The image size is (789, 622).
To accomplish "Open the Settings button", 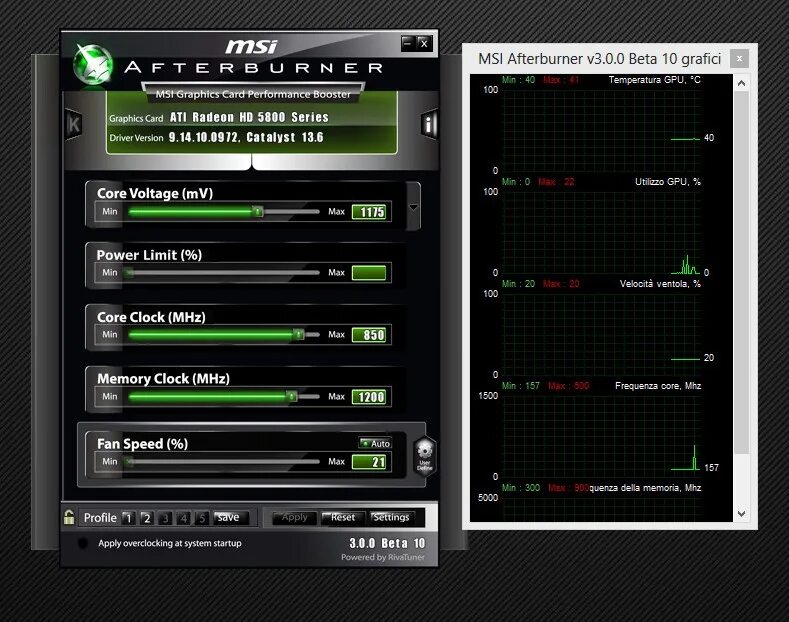I will pyautogui.click(x=391, y=517).
